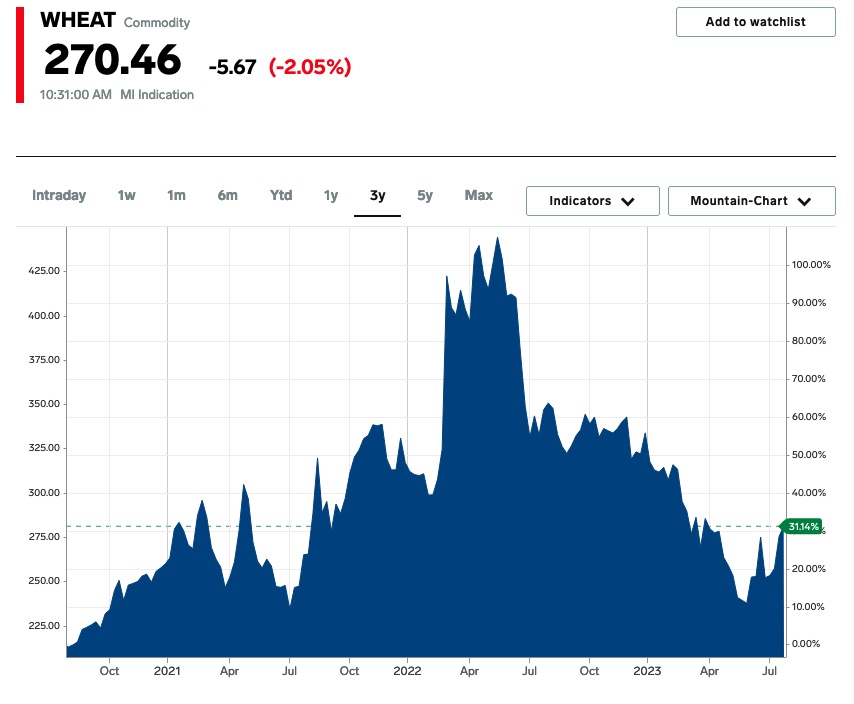Open the Indicators dropdown
This screenshot has width=854, height=704.
pos(593,201)
